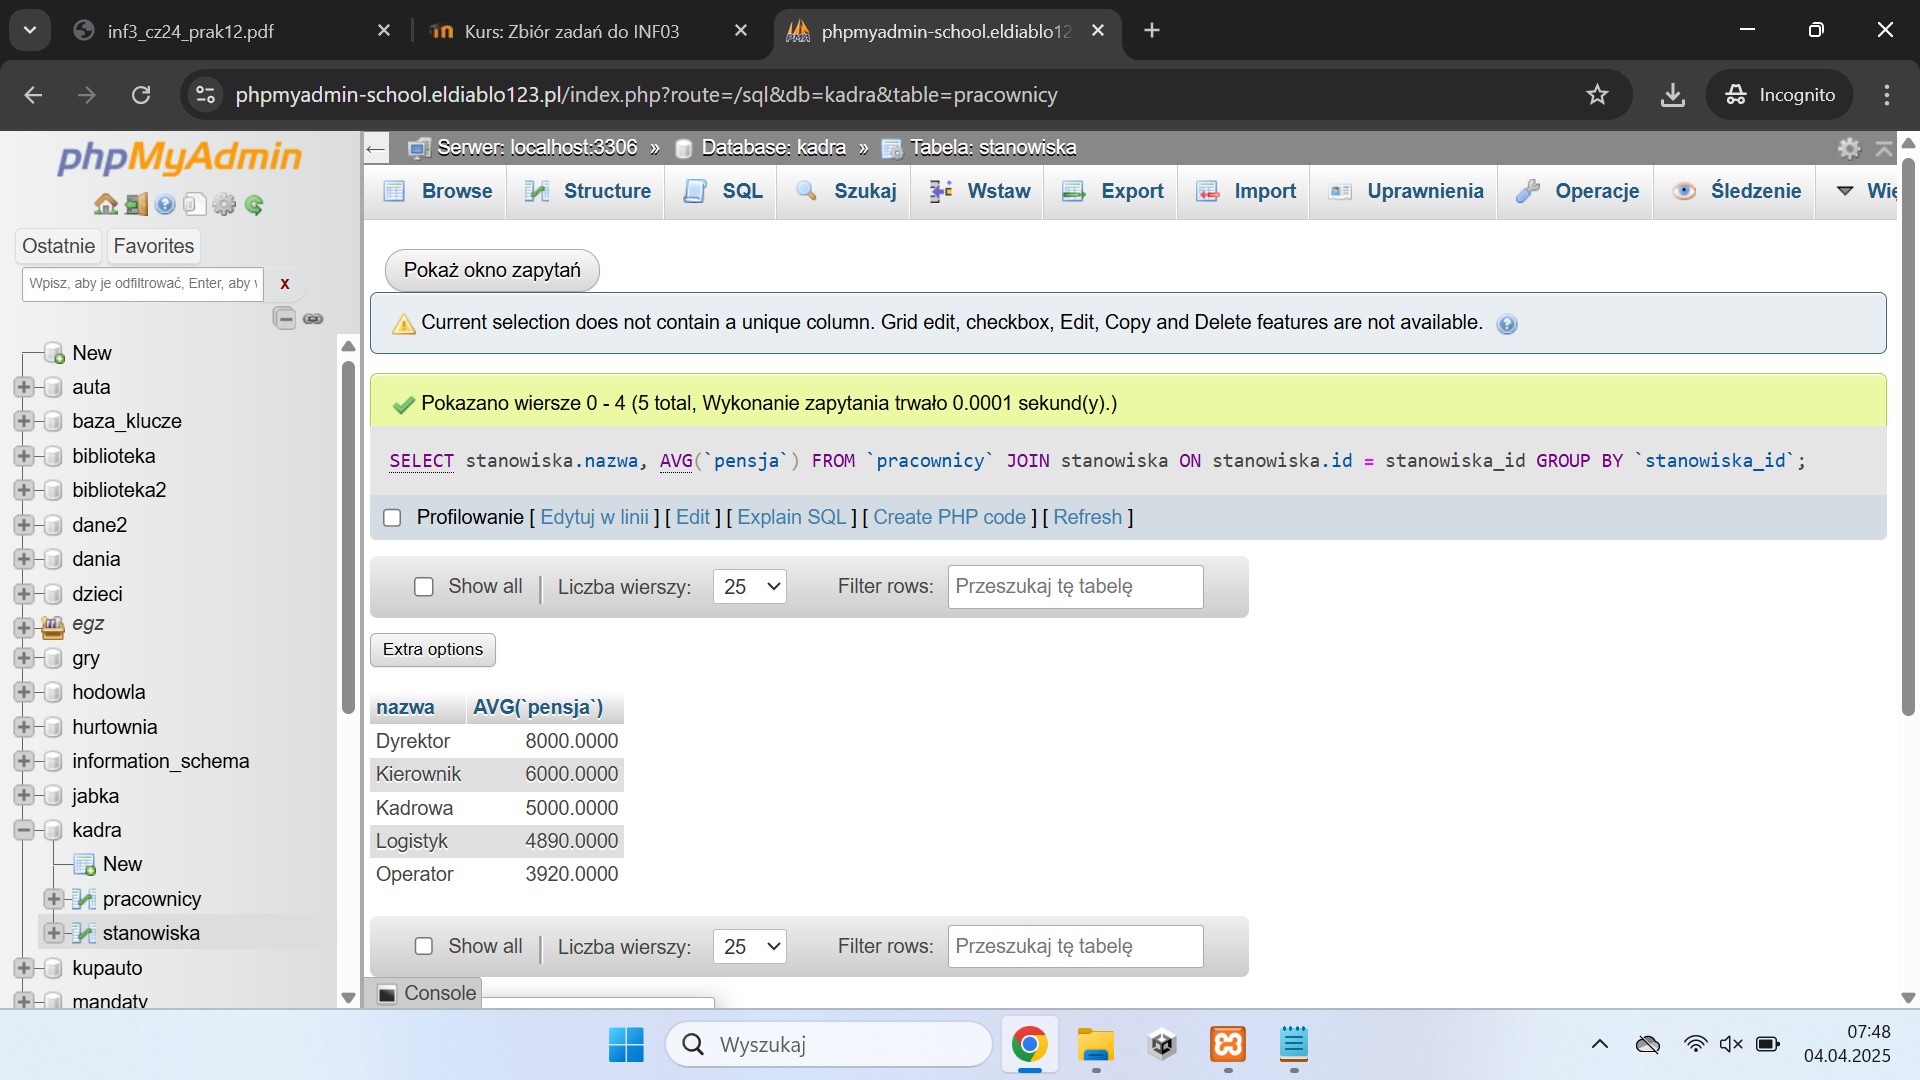
Task: Click the navigation tree vertical scrollbar
Action: [348, 540]
